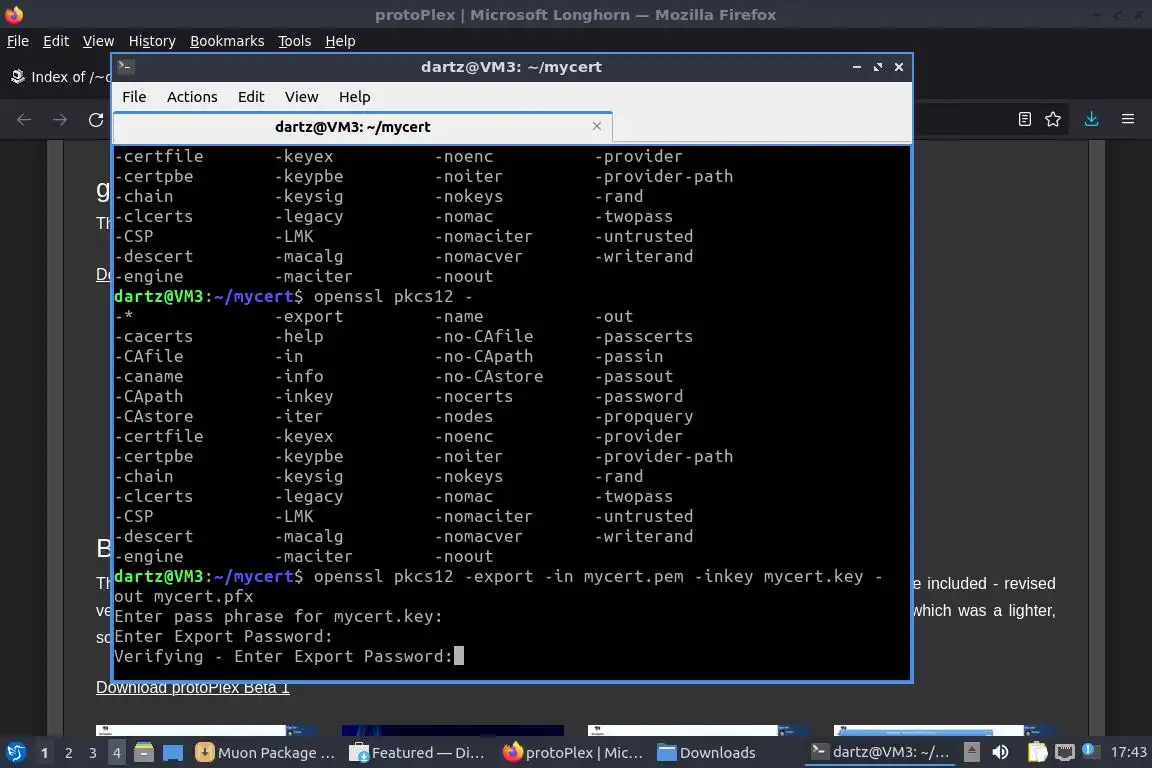Switch to workspace 4
The image size is (1152, 768).
[116, 753]
